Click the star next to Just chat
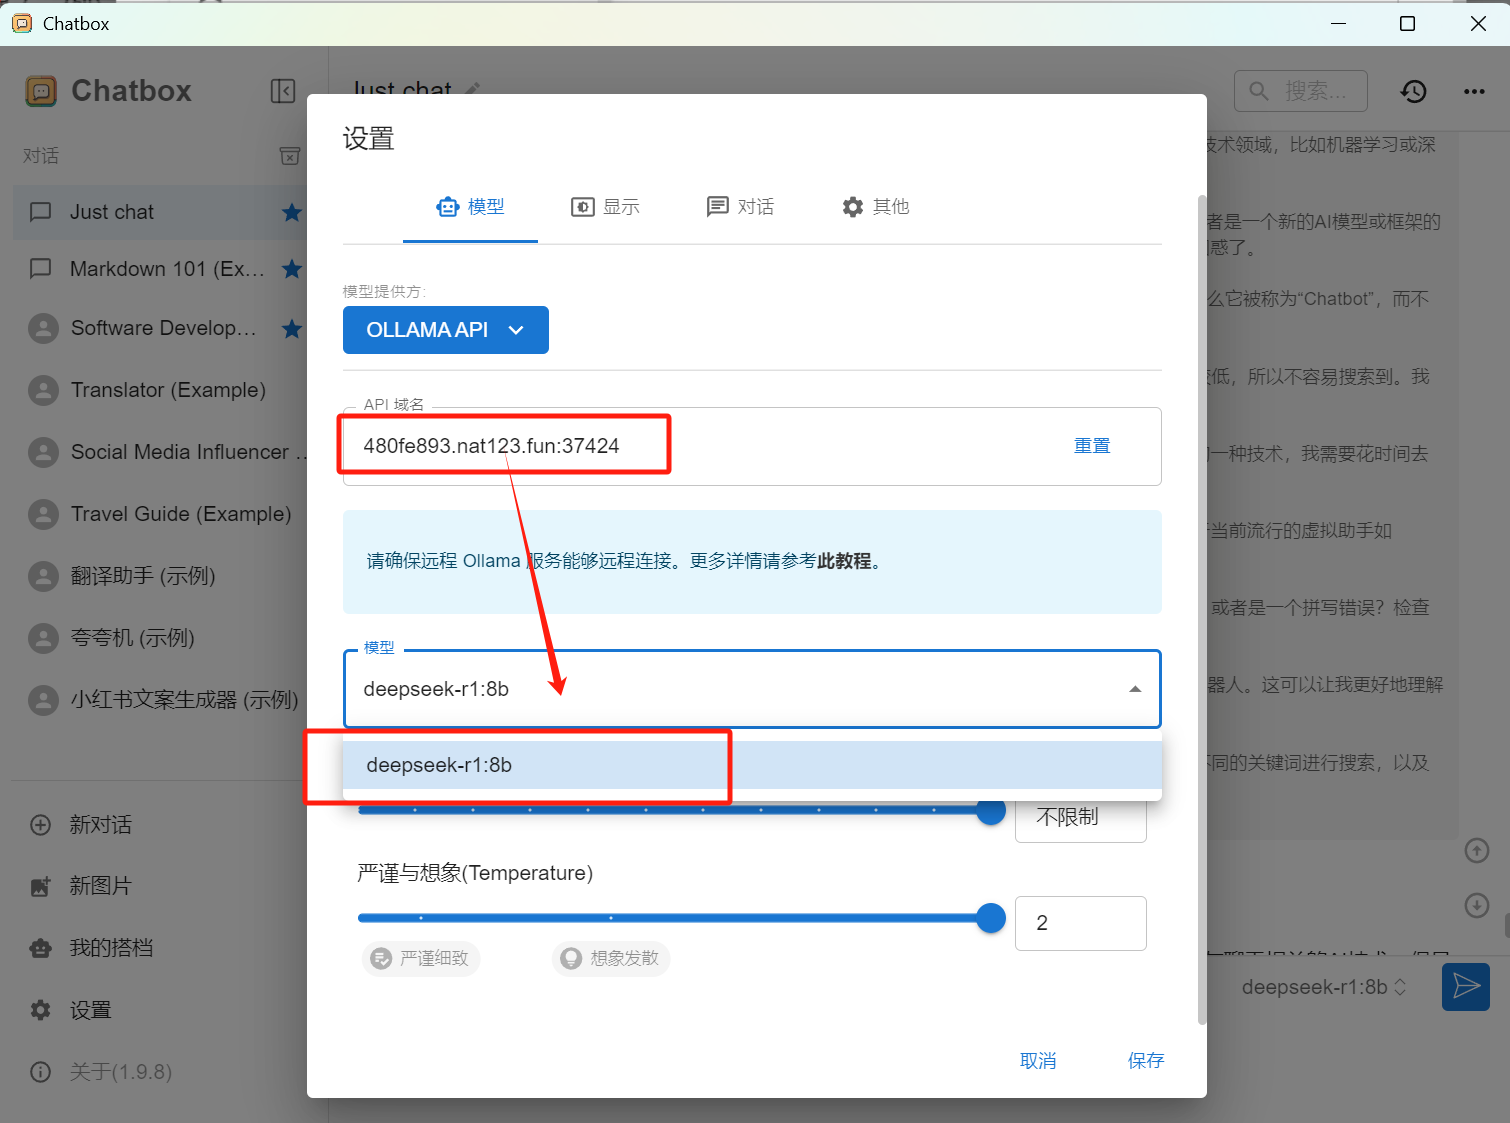This screenshot has height=1123, width=1510. (x=292, y=212)
